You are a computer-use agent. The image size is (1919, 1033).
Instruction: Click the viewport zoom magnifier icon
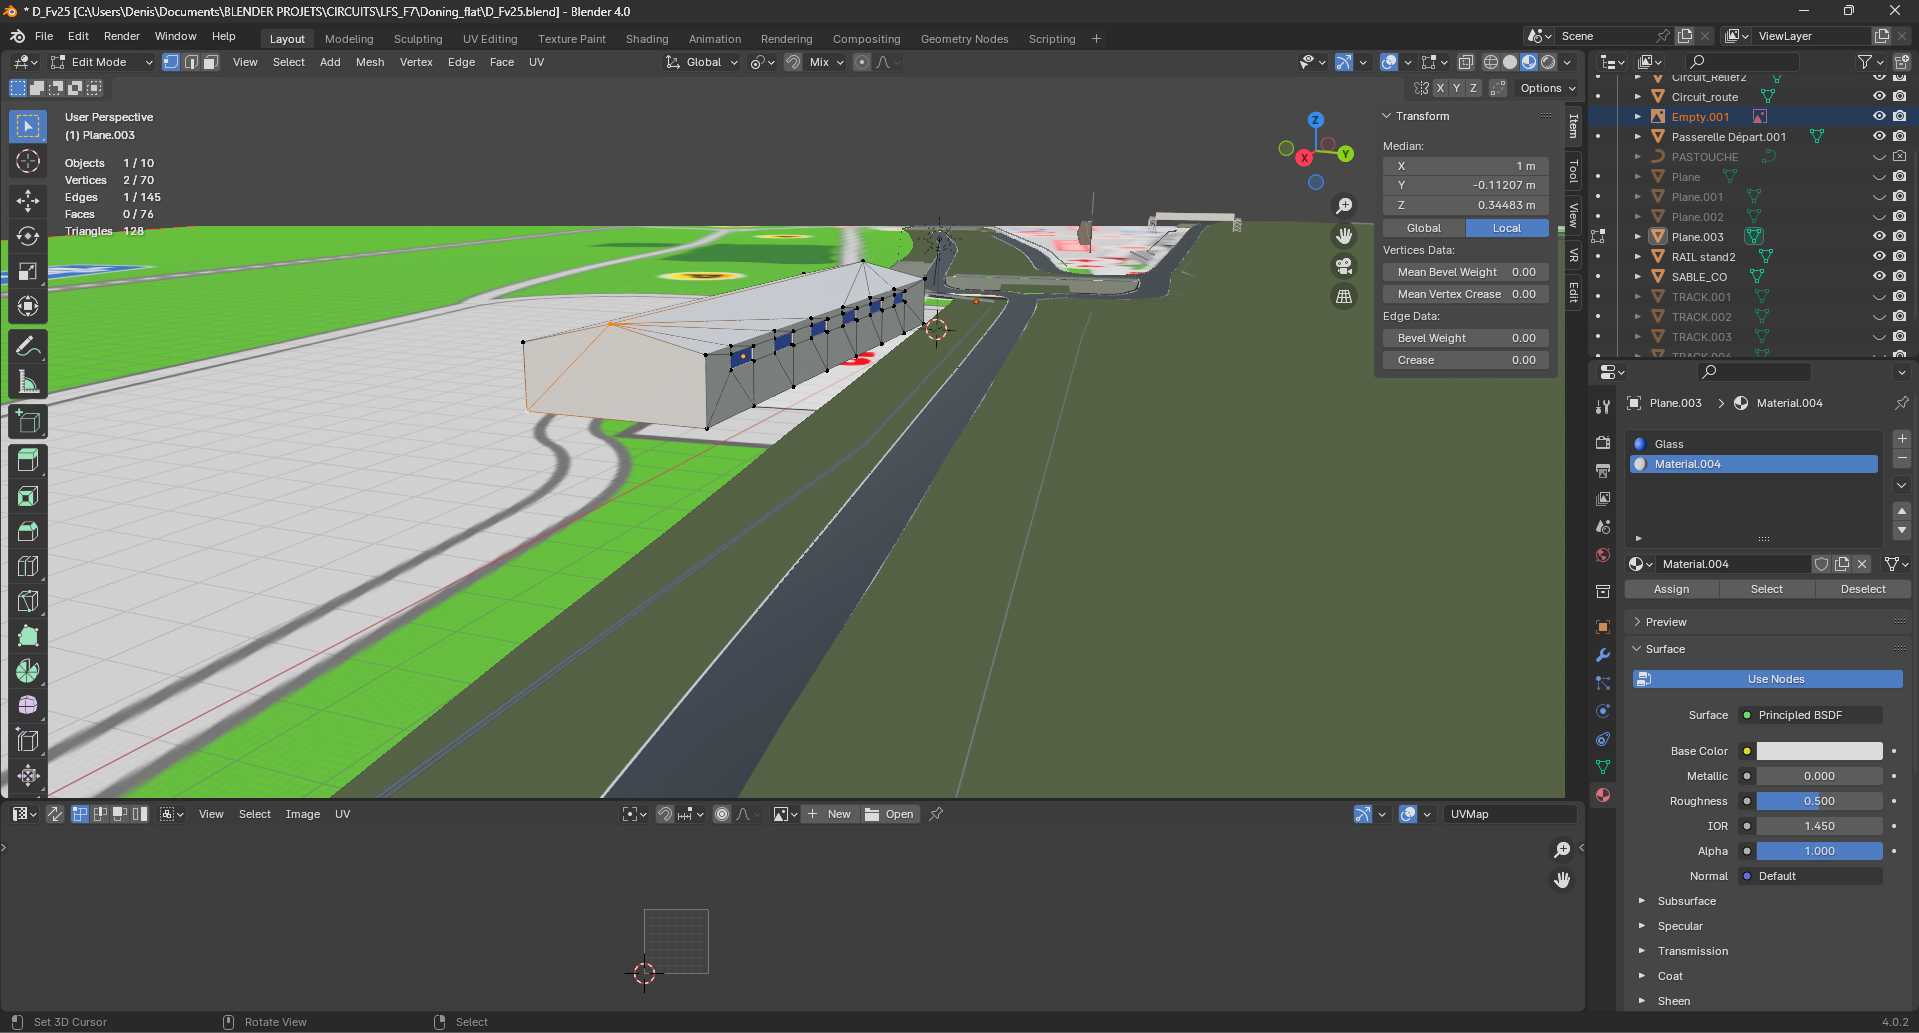[x=1344, y=206]
